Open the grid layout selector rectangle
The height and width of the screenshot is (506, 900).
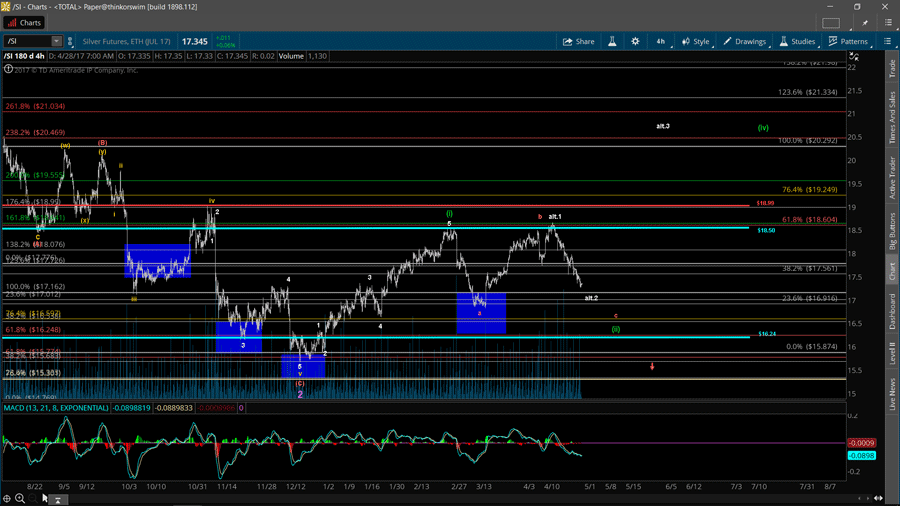pos(831,22)
